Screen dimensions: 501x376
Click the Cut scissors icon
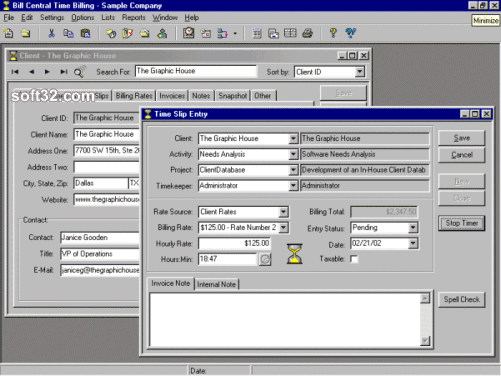point(51,33)
